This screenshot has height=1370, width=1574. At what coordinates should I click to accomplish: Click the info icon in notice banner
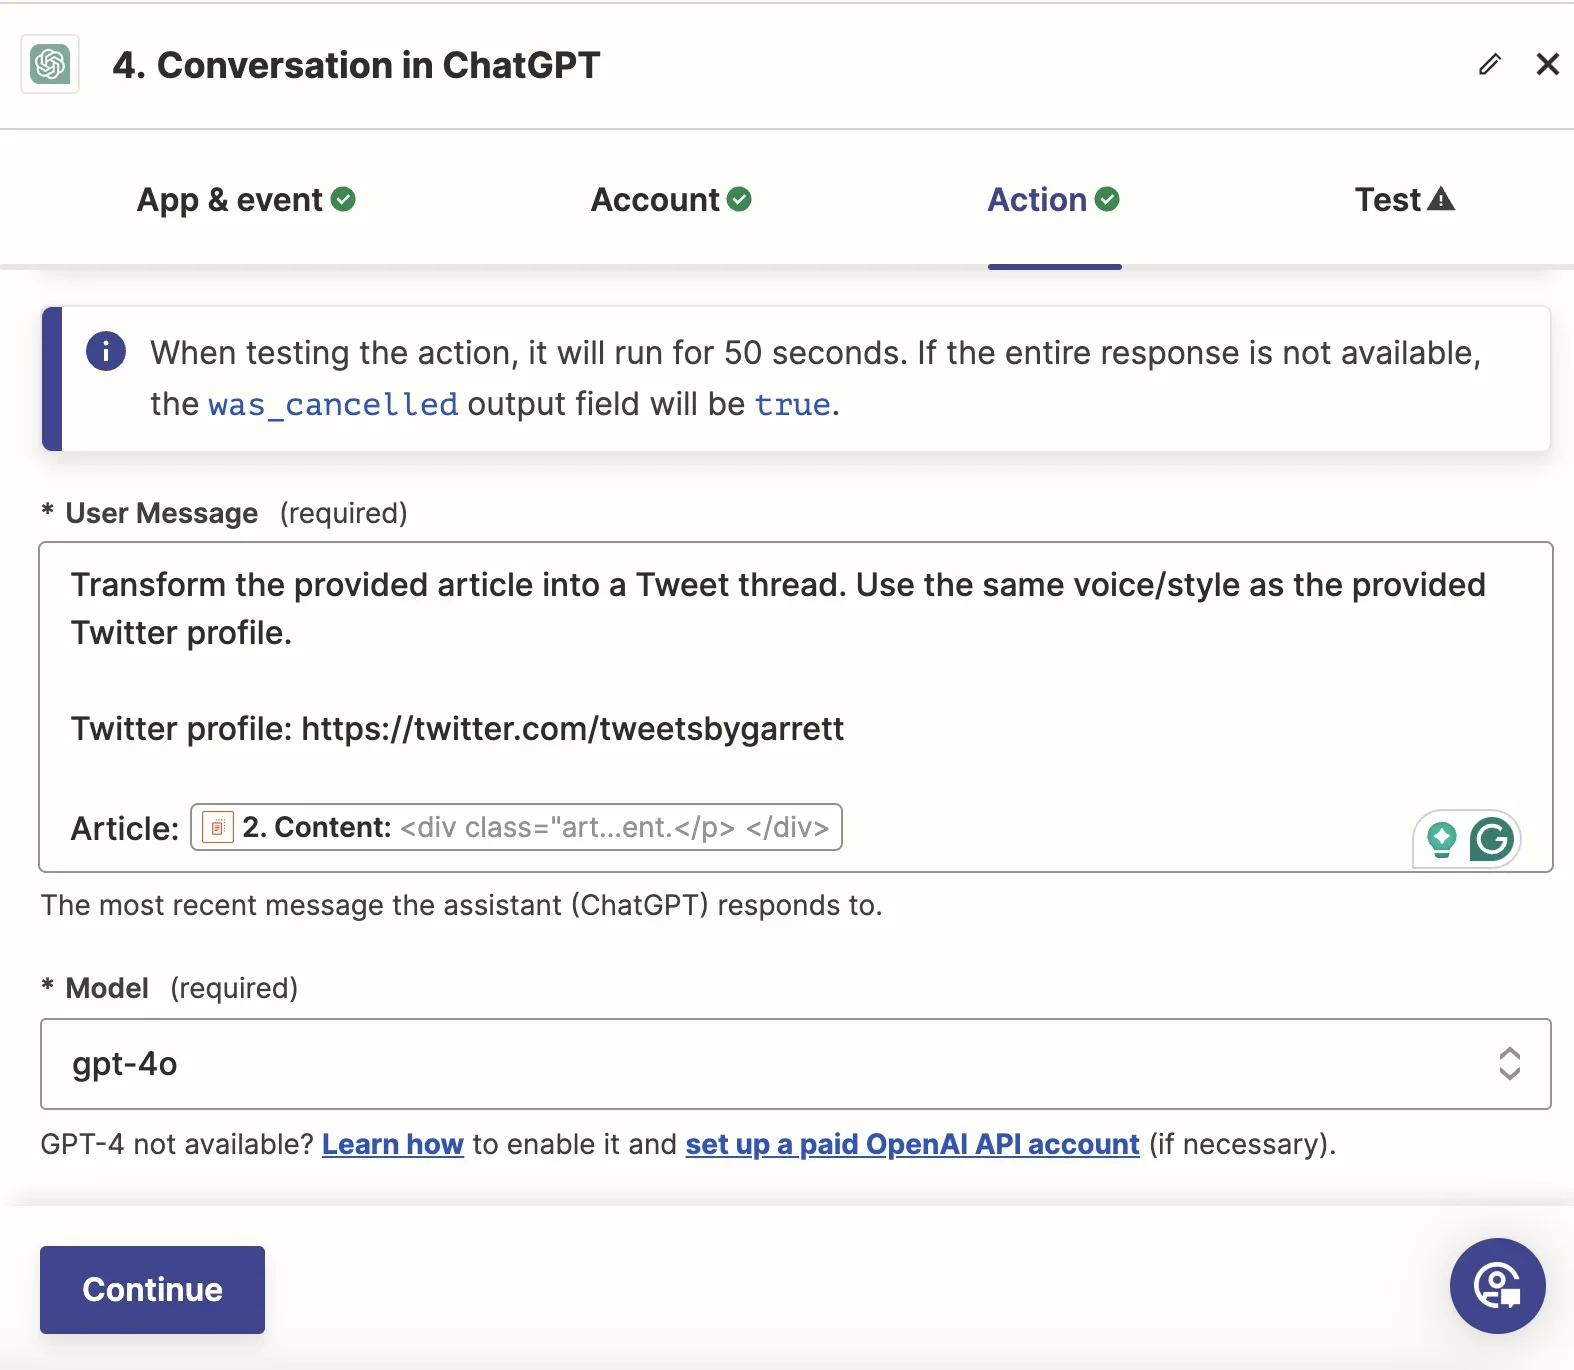(106, 351)
